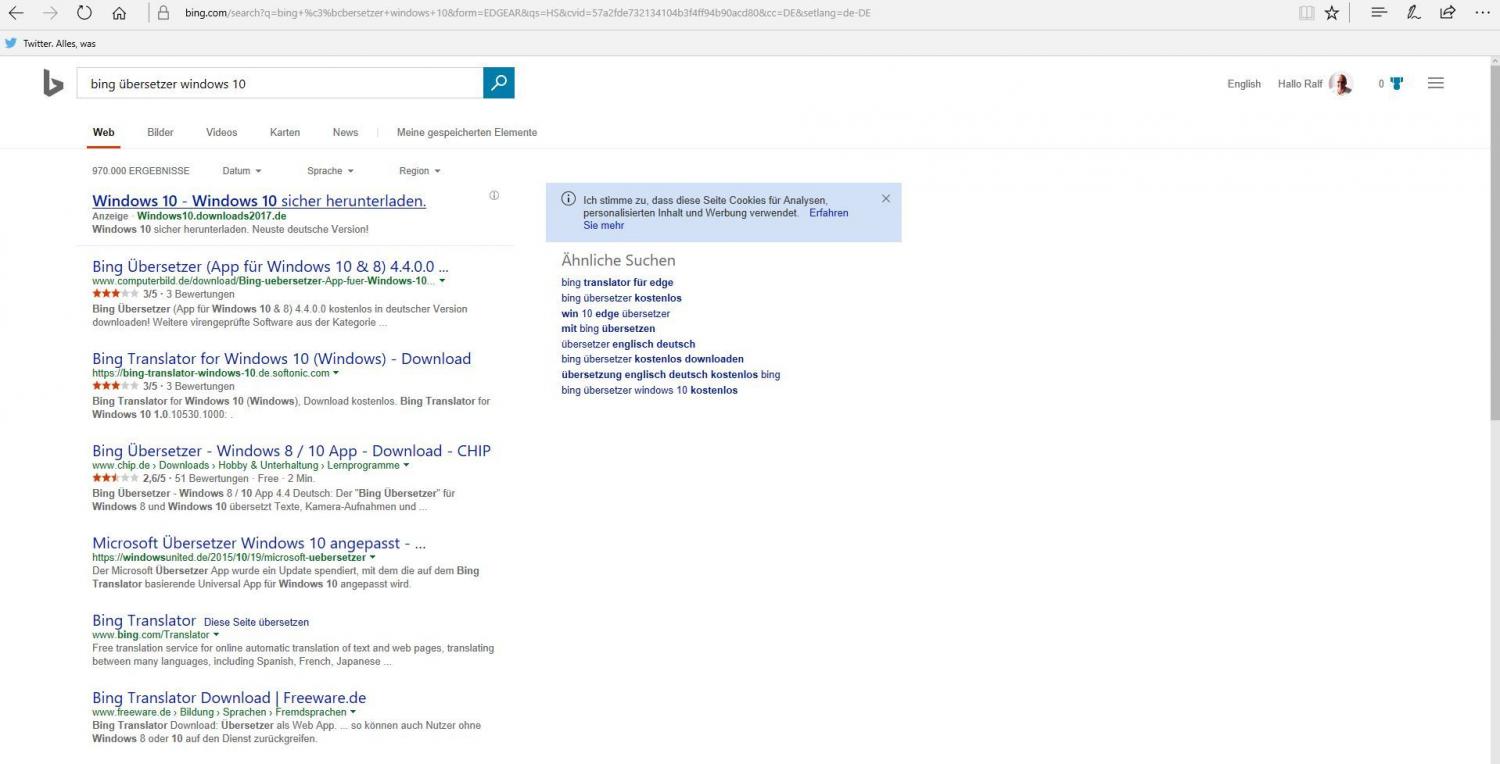The image size is (1500, 764).
Task: Click the Windows10.downloads2017.de ad URL
Action: 212,216
